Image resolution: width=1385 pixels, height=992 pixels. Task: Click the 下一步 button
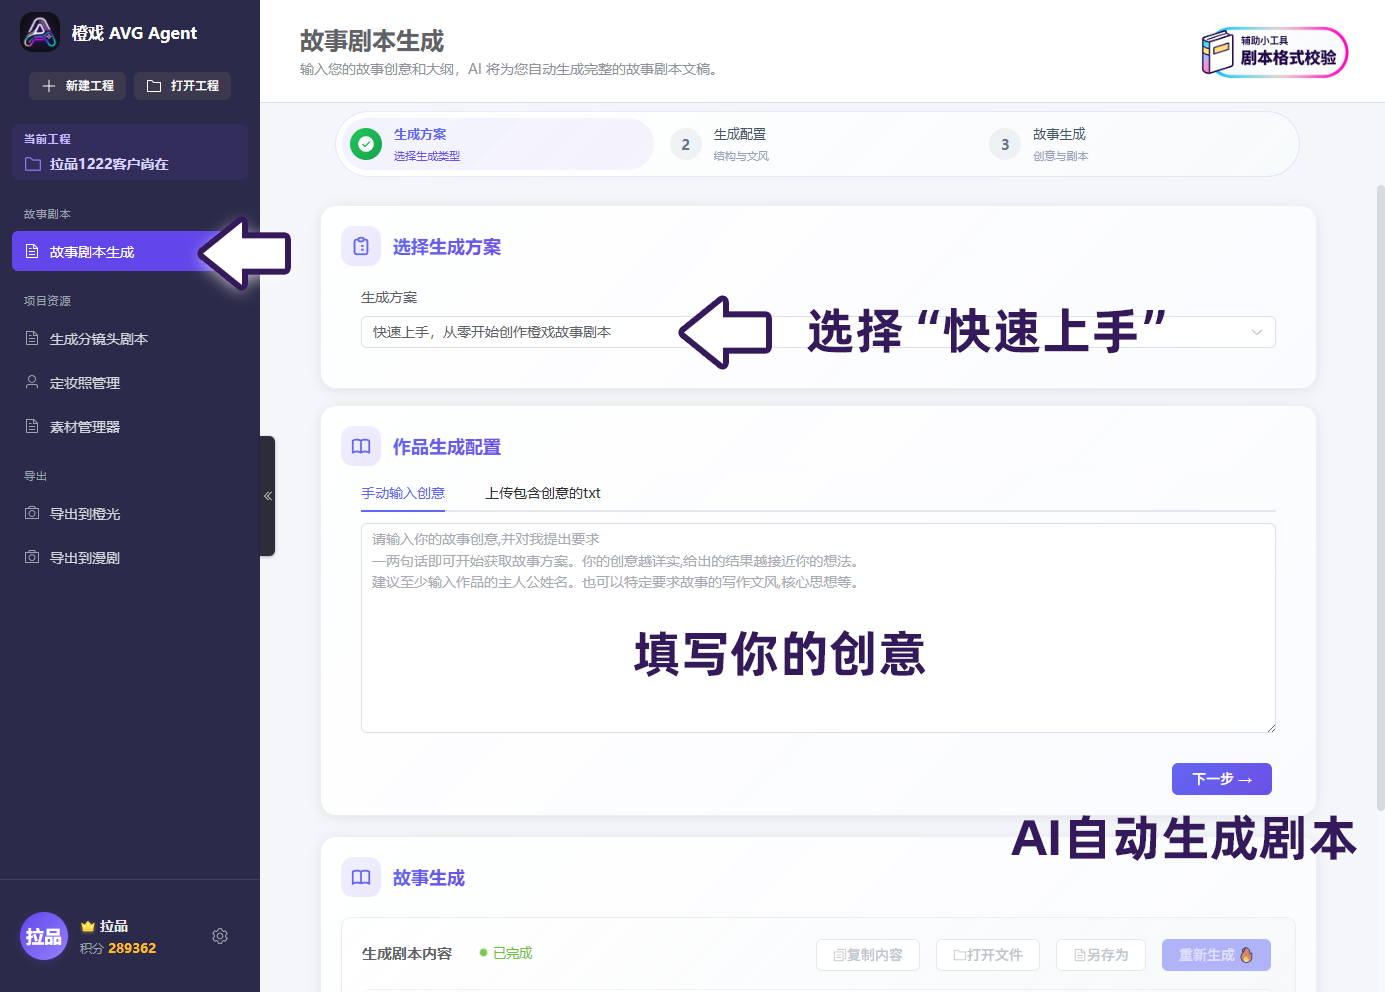click(1221, 779)
